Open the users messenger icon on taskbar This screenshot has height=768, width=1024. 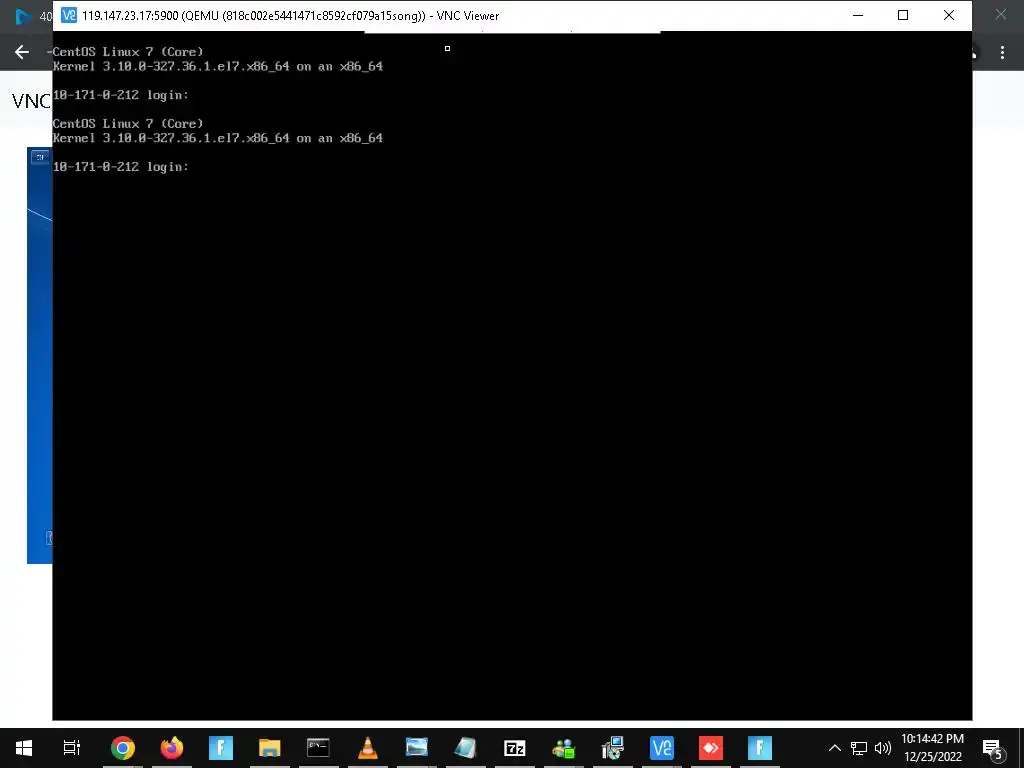[564, 748]
